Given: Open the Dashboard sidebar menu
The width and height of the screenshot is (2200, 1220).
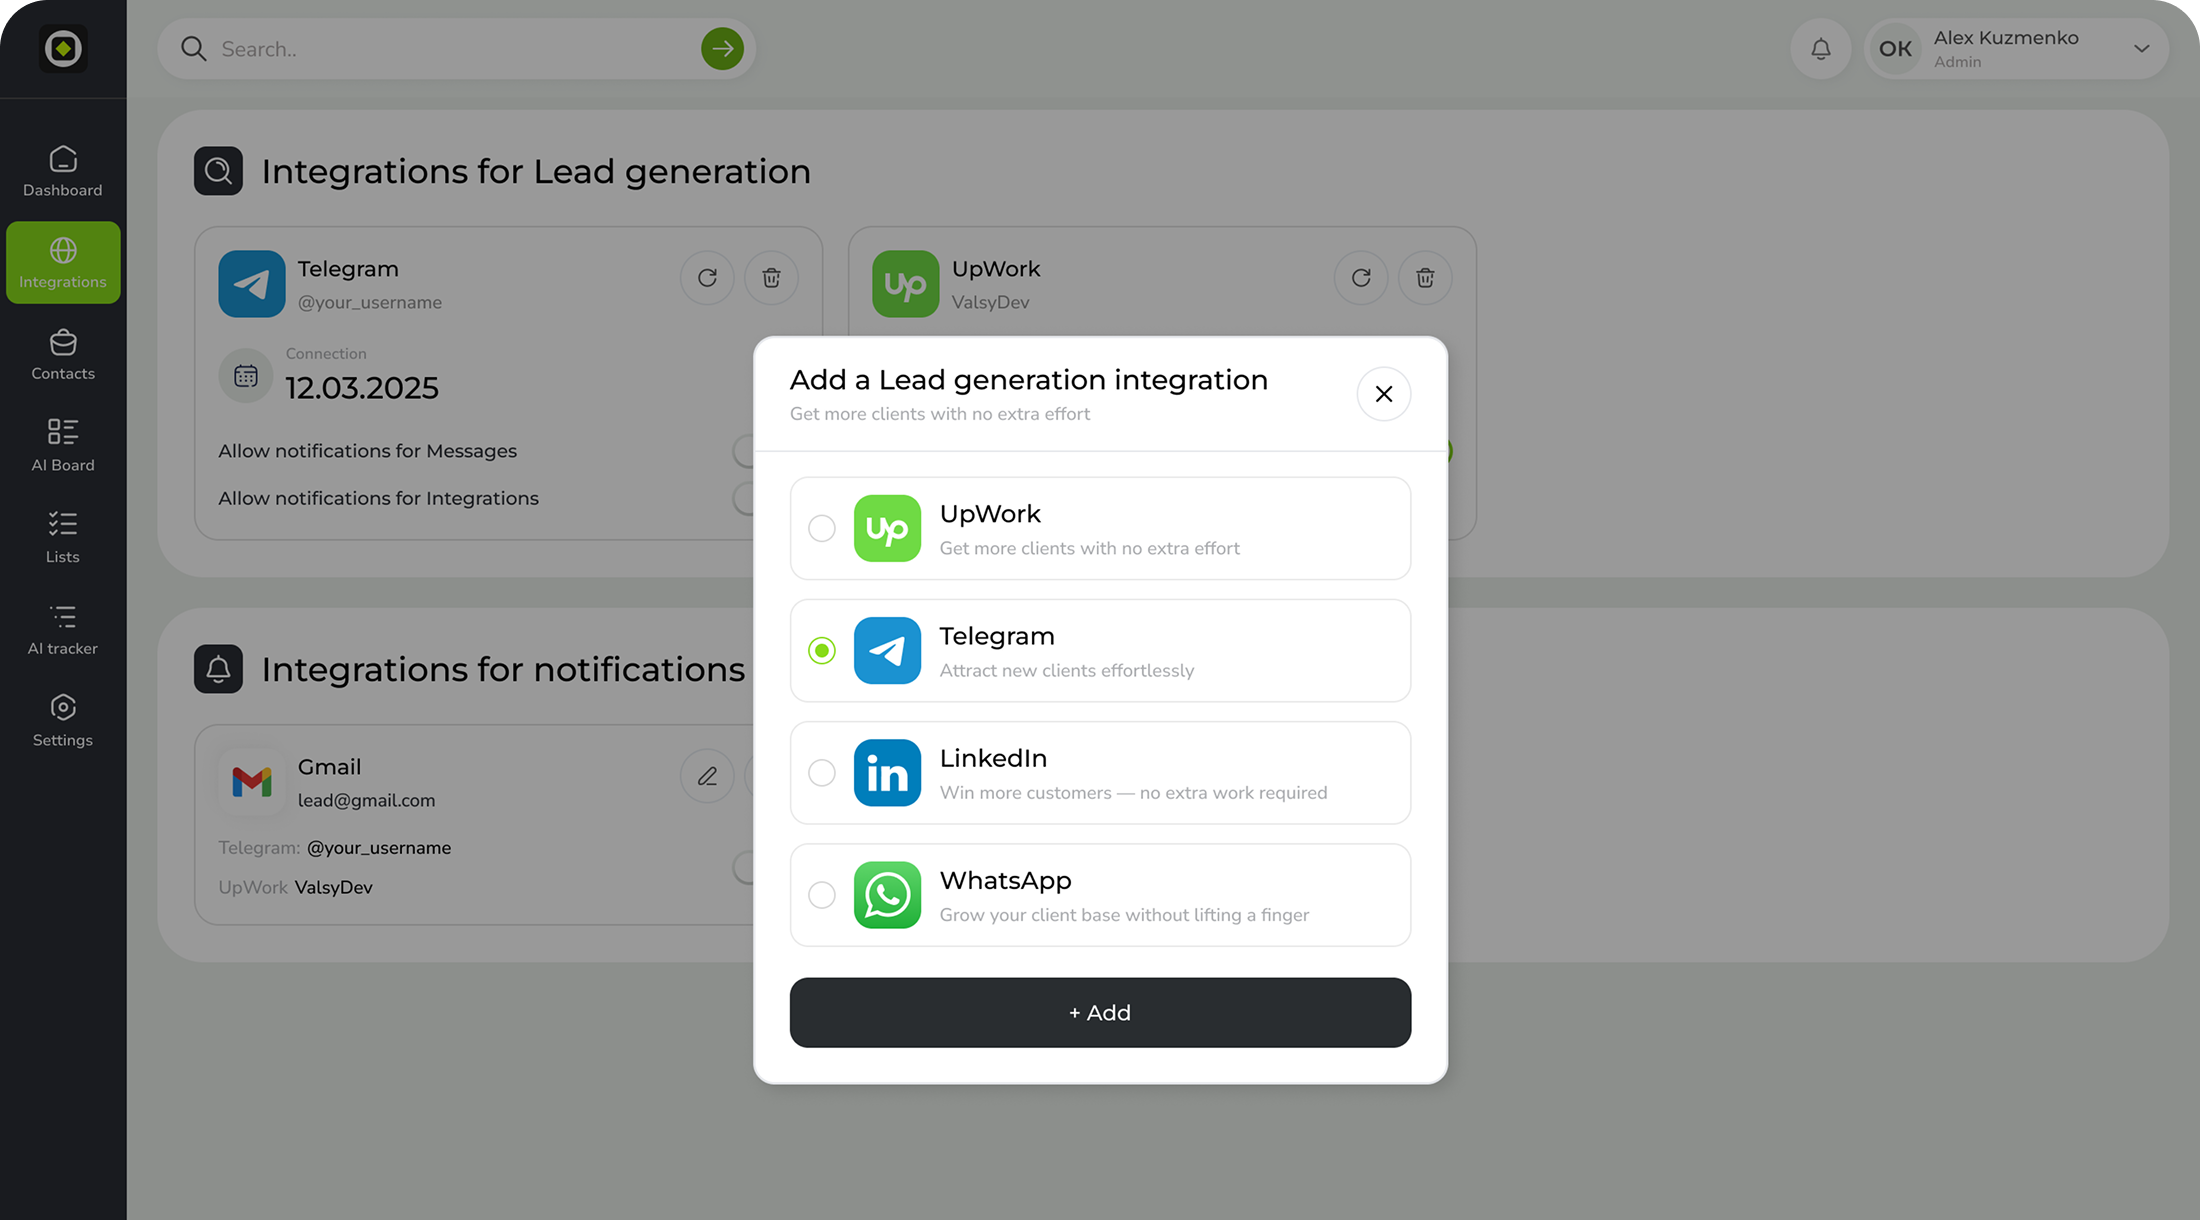Looking at the screenshot, I should [x=63, y=171].
